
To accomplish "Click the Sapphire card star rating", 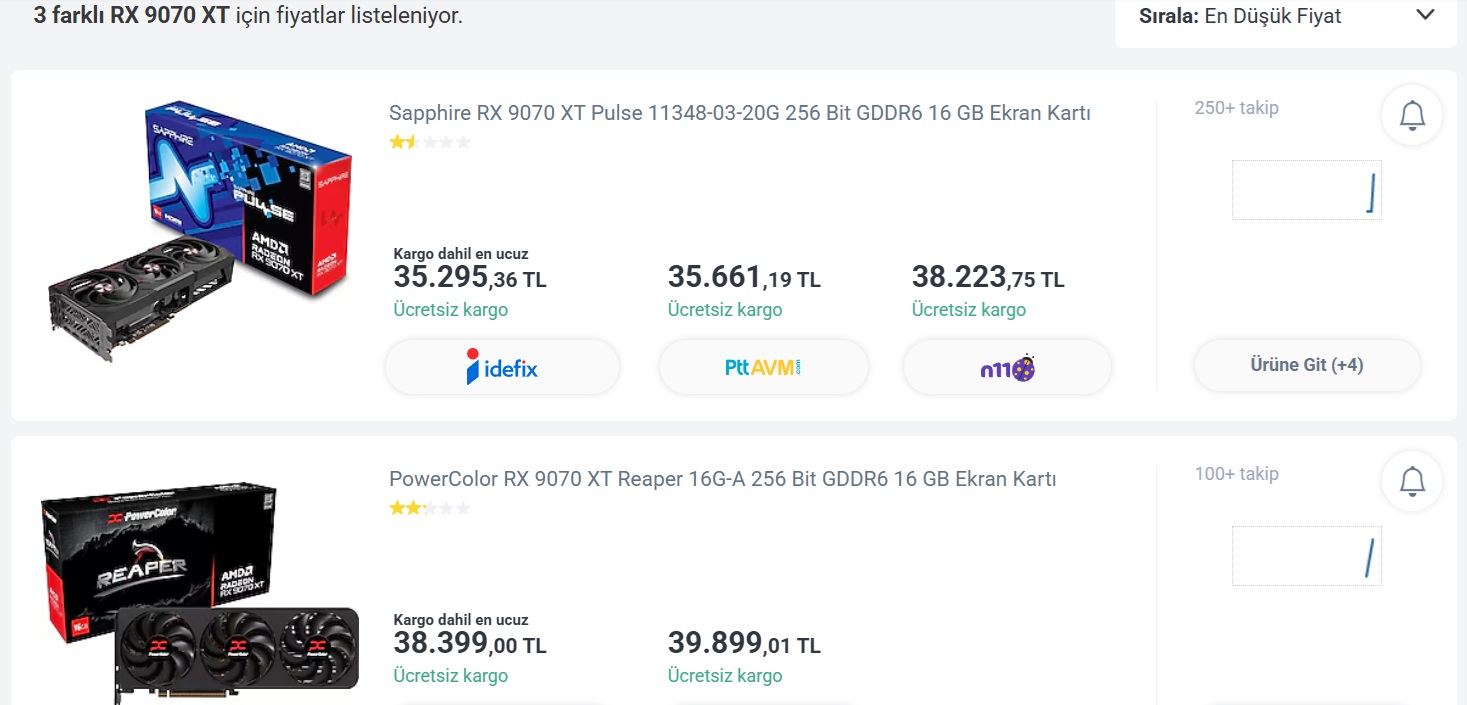I will [430, 142].
